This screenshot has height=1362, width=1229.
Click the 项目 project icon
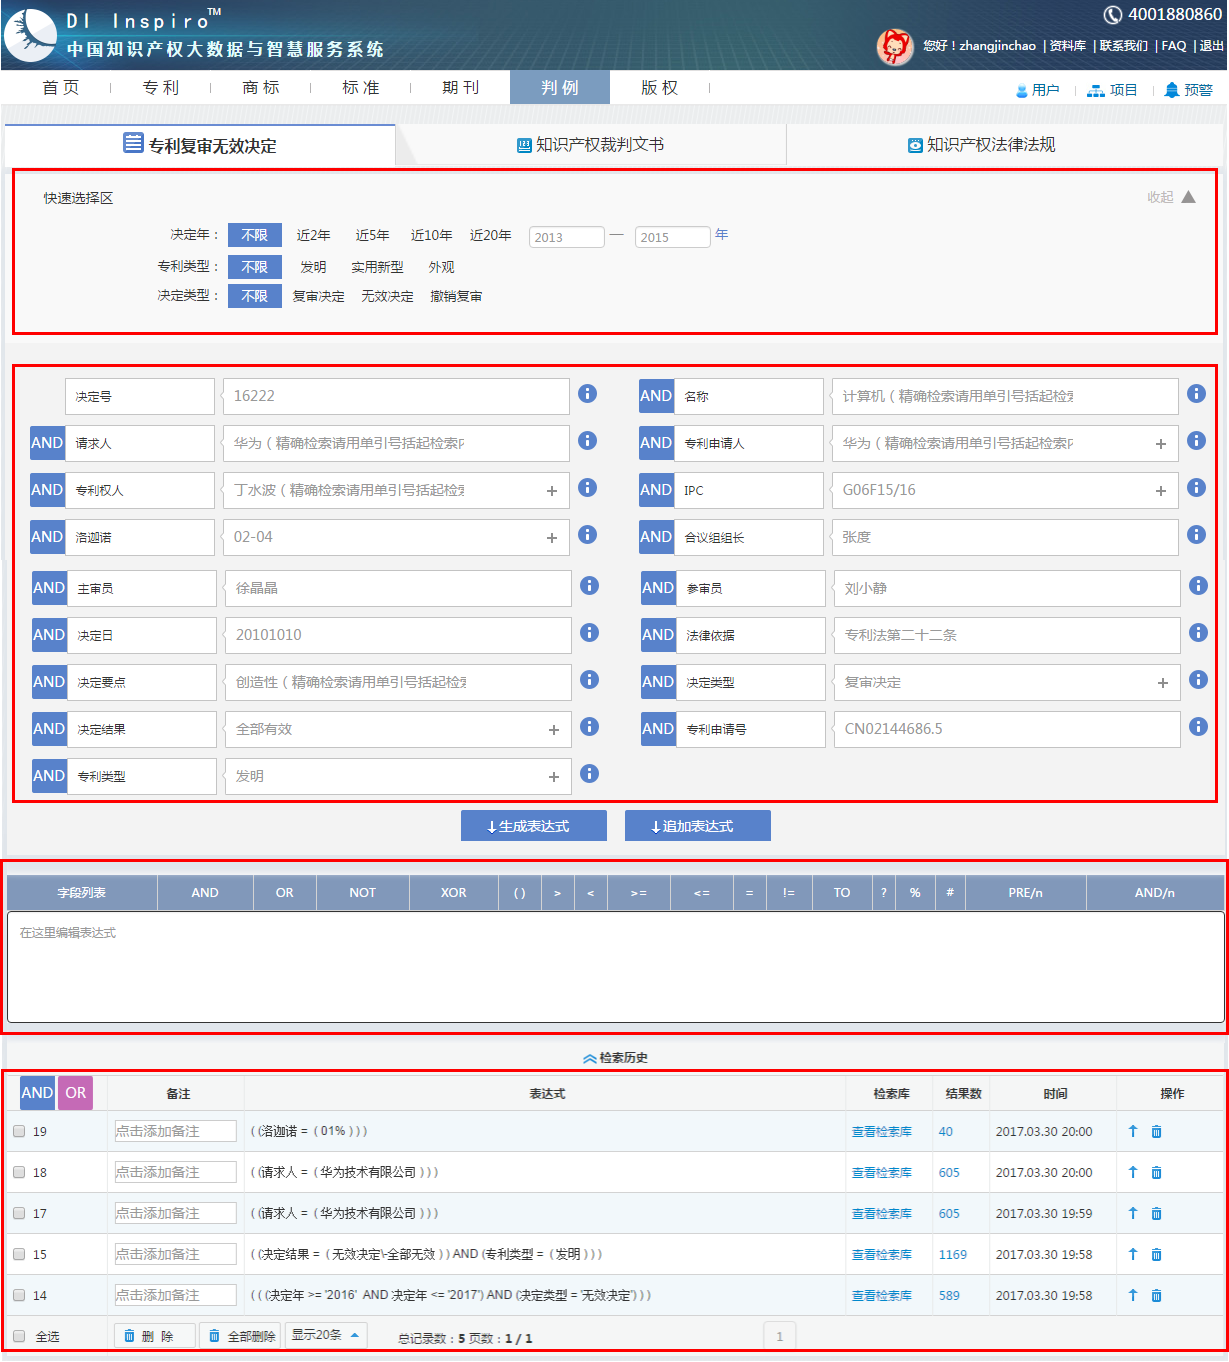pyautogui.click(x=1096, y=90)
